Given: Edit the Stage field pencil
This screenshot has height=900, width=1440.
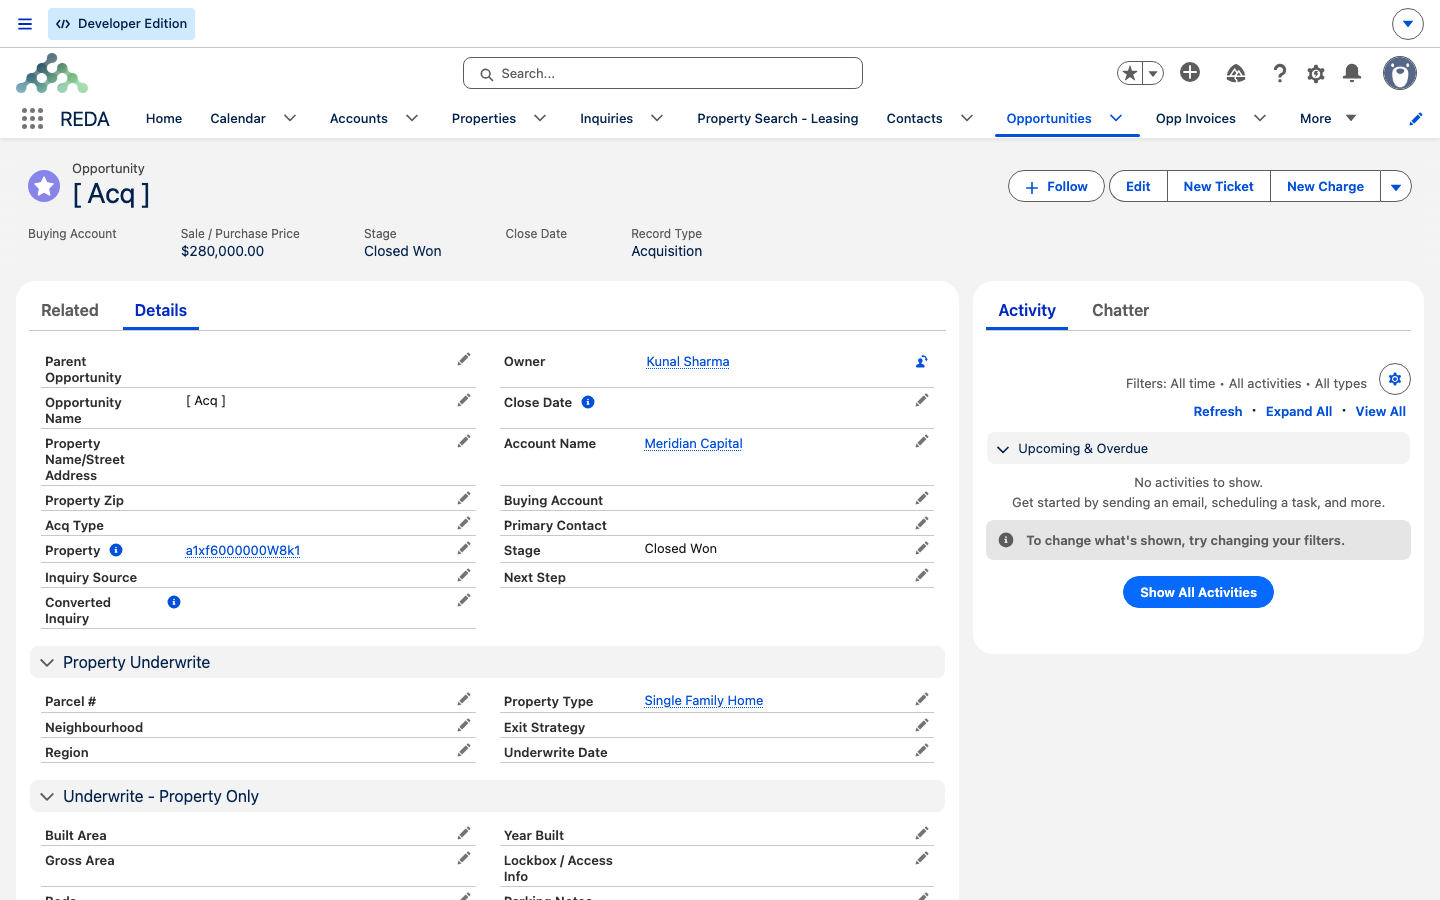Looking at the screenshot, I should (x=922, y=548).
